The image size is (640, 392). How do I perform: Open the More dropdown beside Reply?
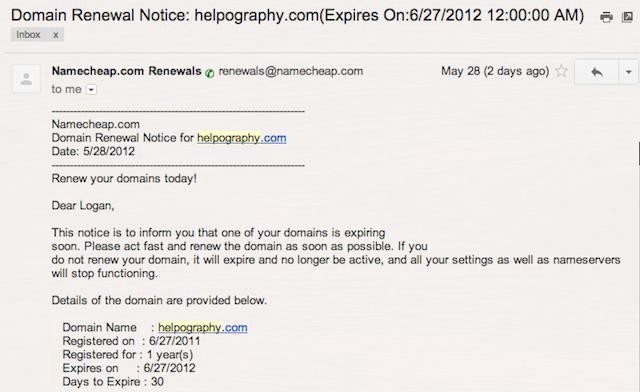pyautogui.click(x=629, y=72)
